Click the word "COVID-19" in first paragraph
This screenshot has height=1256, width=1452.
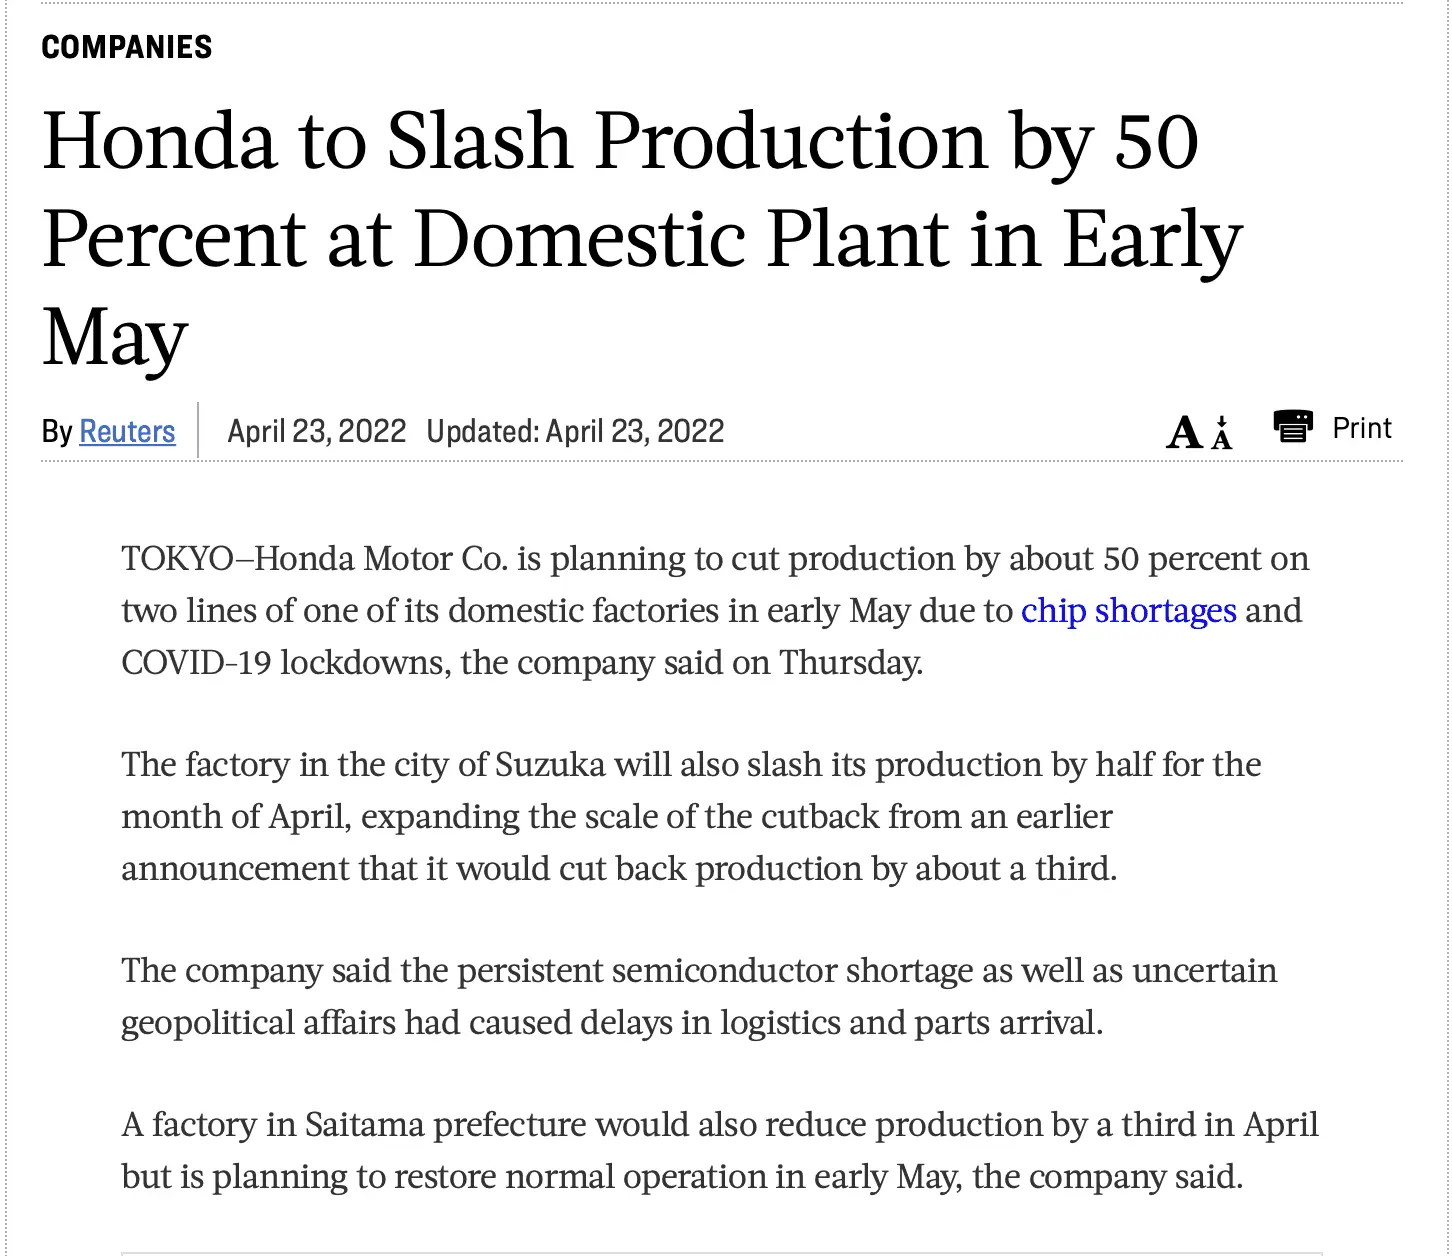196,663
